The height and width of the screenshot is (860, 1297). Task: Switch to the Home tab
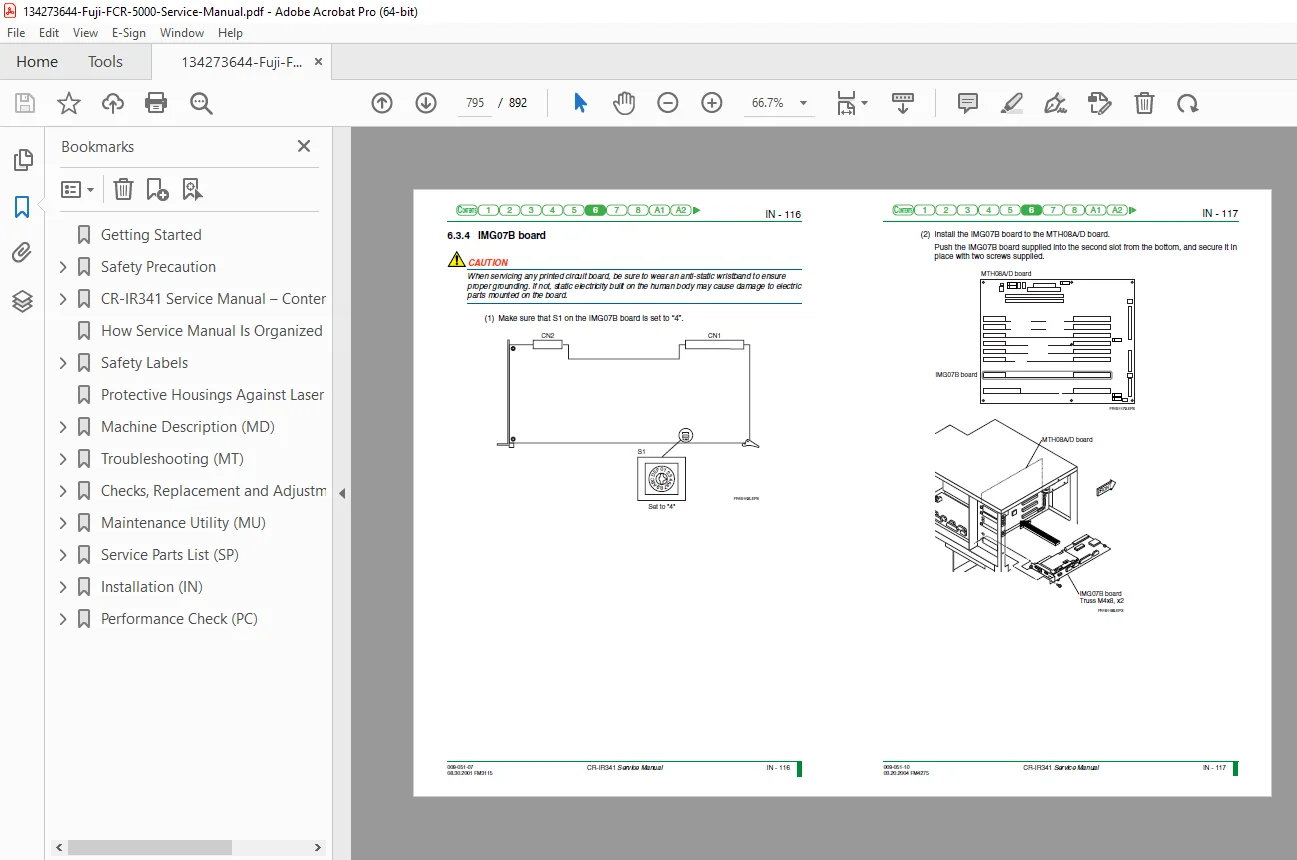(x=37, y=62)
